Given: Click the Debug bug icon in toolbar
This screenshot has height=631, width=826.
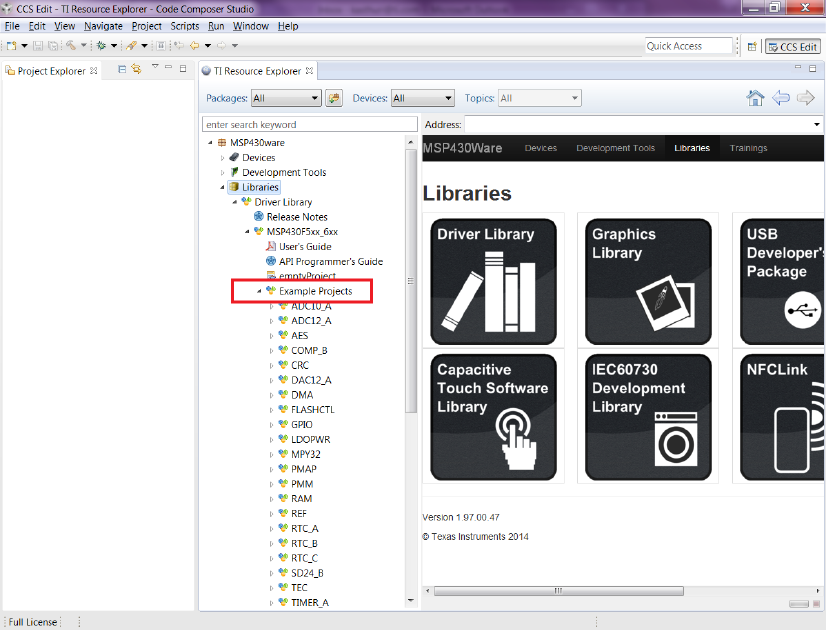Looking at the screenshot, I should (x=102, y=46).
